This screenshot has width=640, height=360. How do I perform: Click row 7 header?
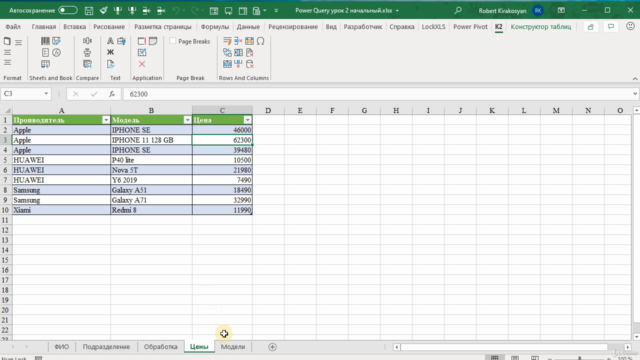pyautogui.click(x=6, y=180)
